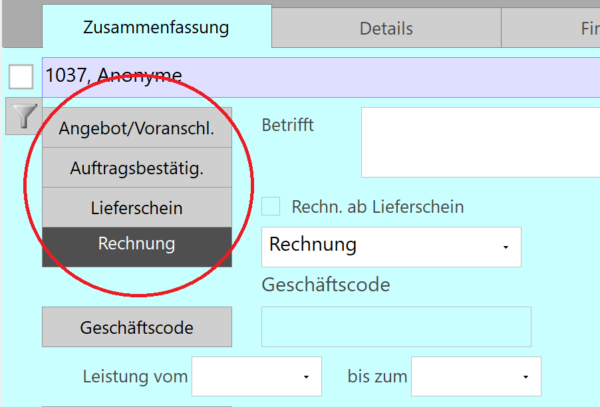This screenshot has width=600, height=407.
Task: Click the funnel filter icon
Action: (x=24, y=116)
